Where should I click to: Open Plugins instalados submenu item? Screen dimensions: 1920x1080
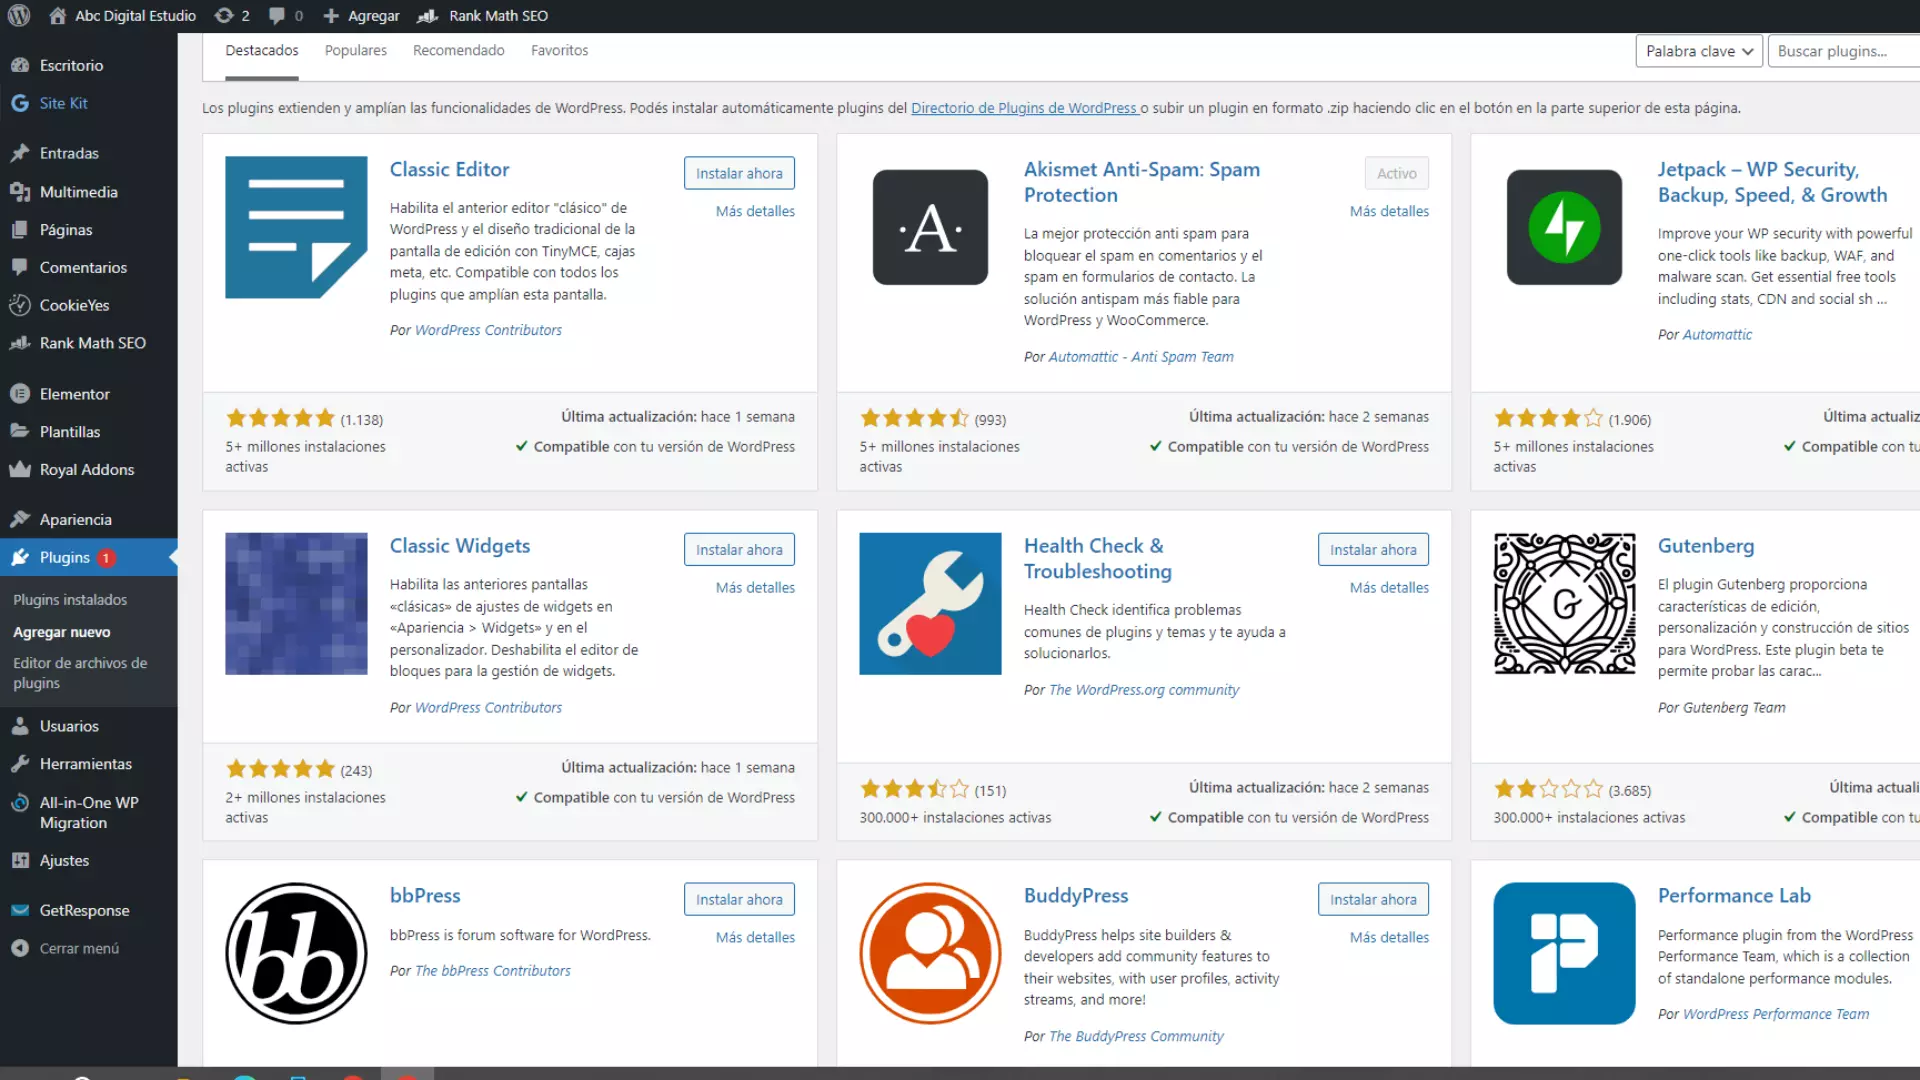point(70,600)
